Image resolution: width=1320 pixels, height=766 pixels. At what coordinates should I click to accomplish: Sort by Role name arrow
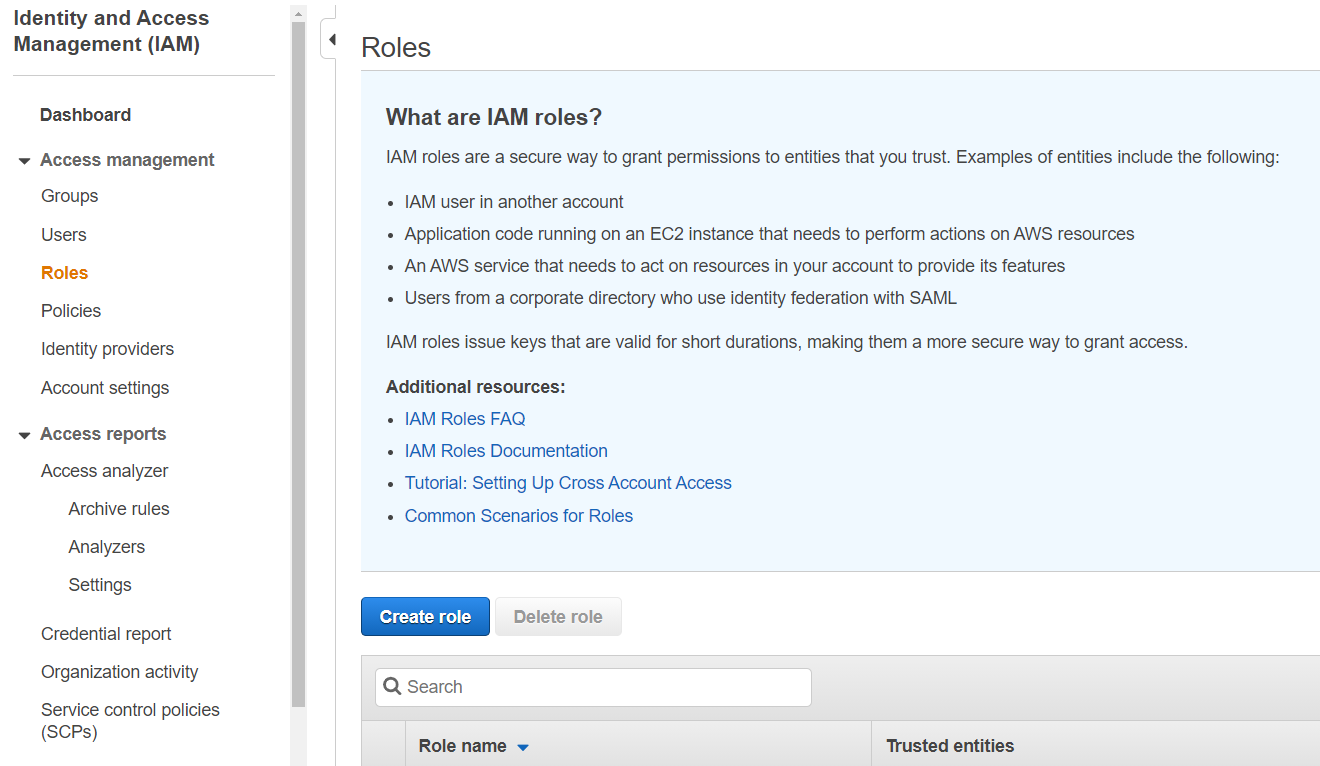tap(522, 747)
